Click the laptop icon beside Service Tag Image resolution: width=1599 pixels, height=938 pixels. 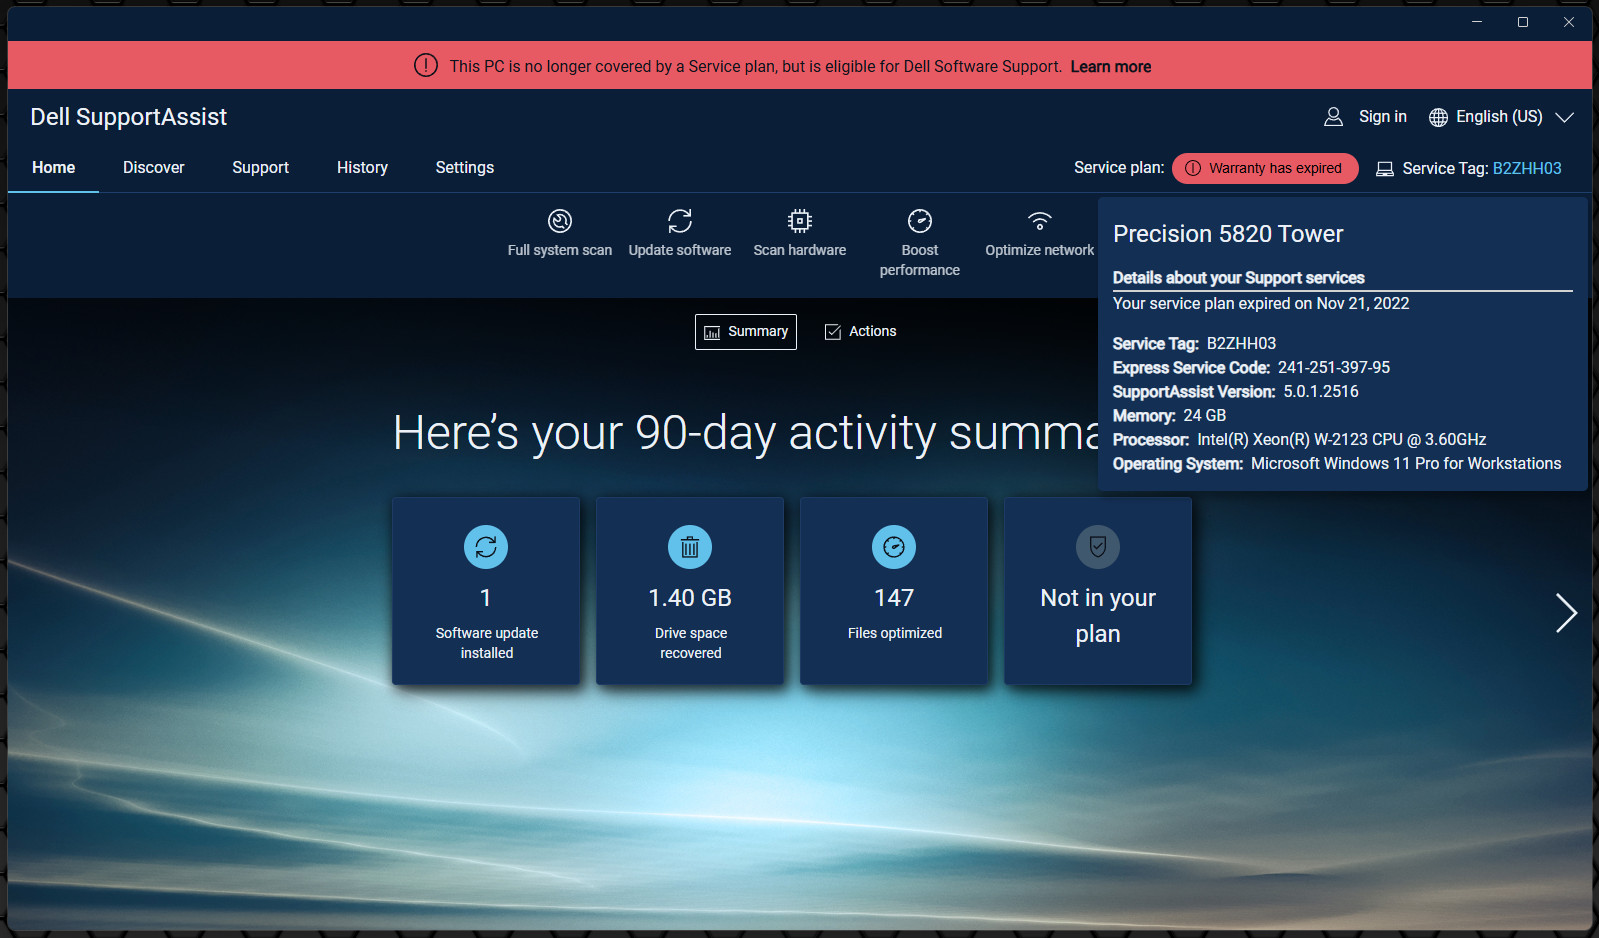pyautogui.click(x=1385, y=169)
